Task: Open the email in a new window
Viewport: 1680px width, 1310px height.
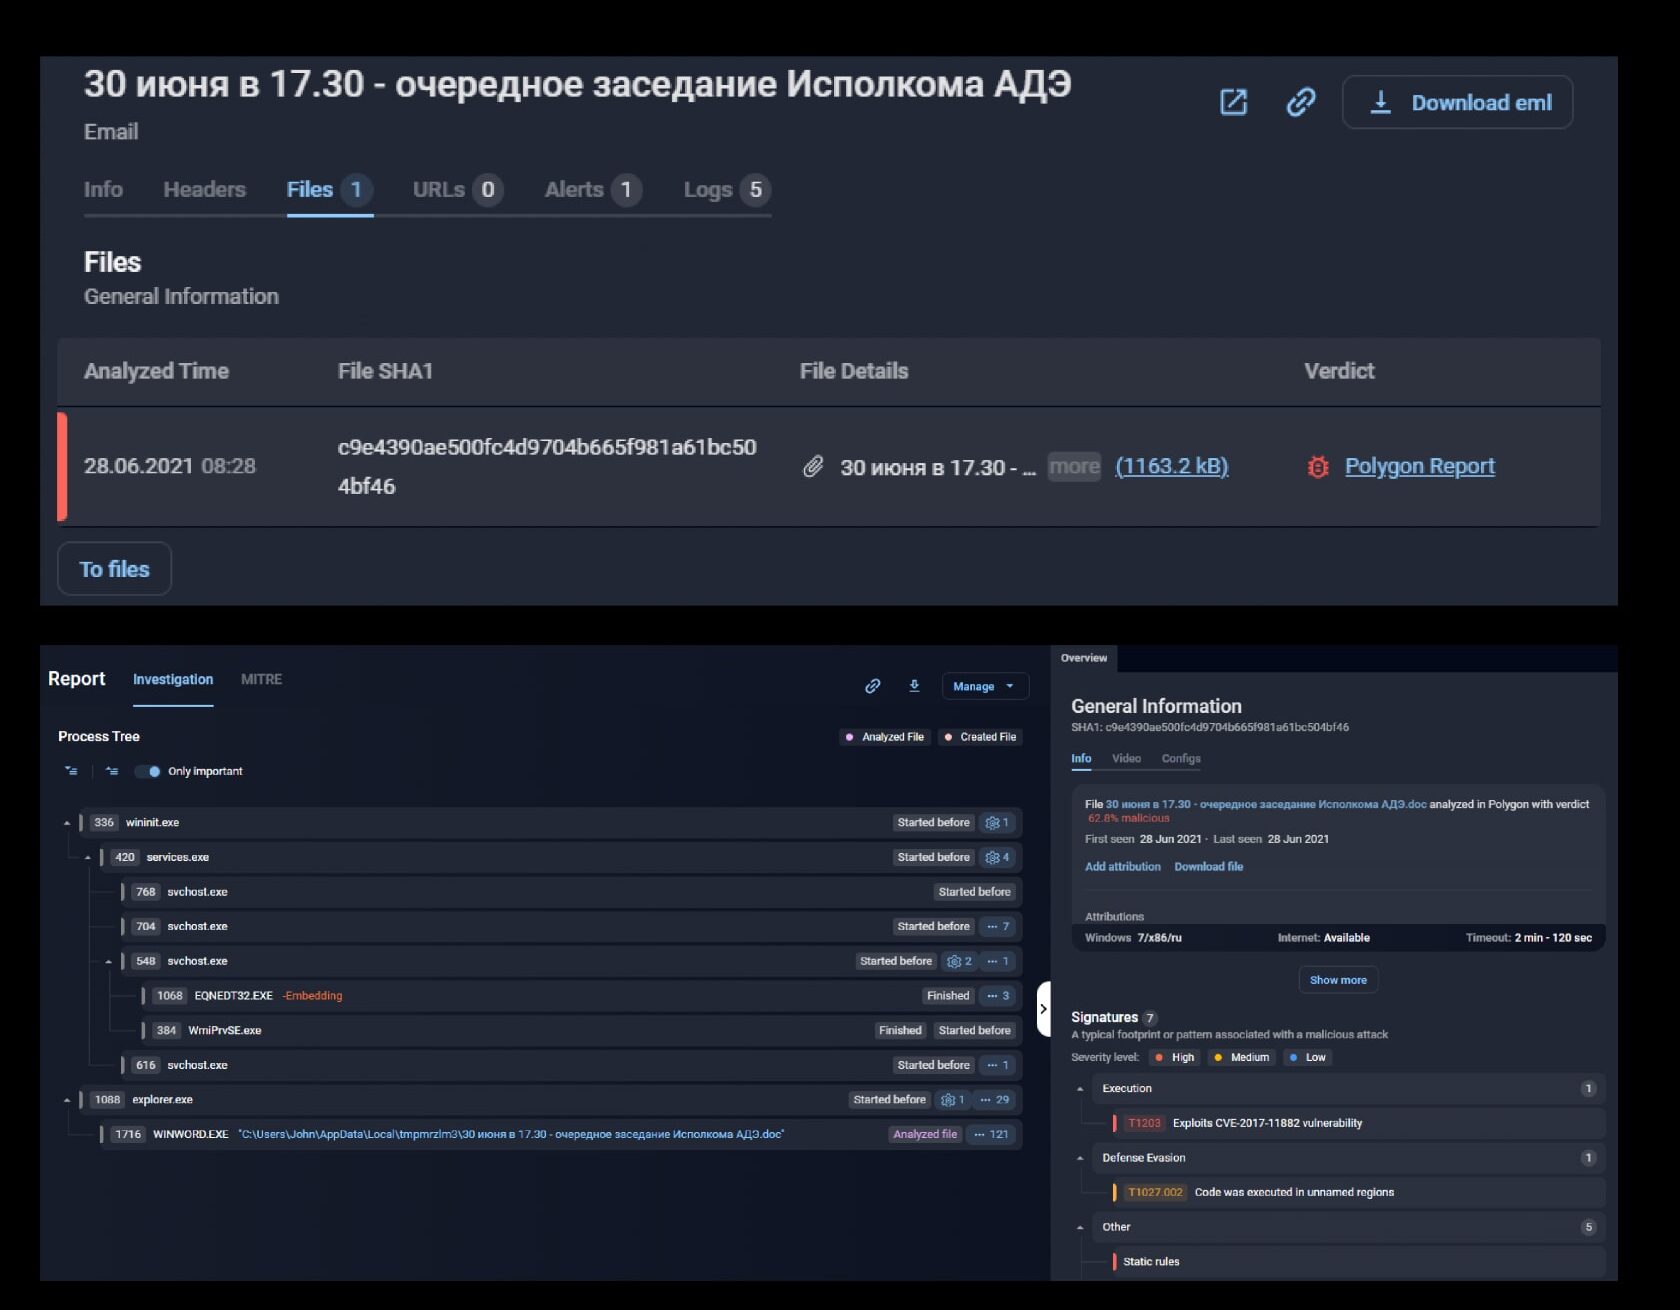Action: [x=1233, y=102]
